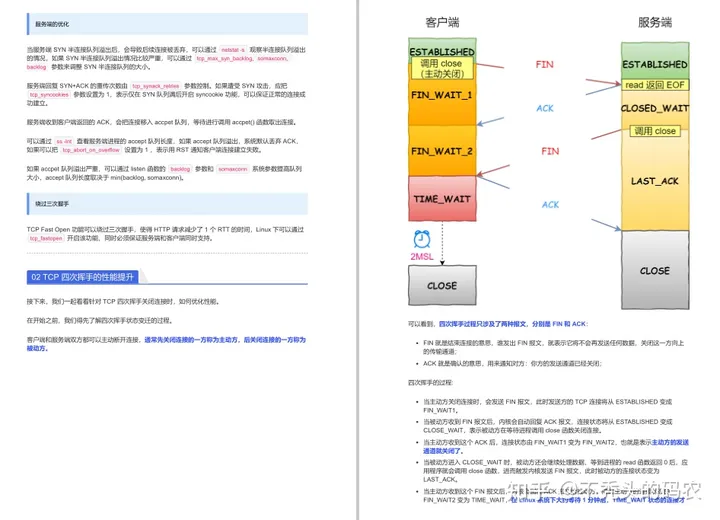The width and height of the screenshot is (720, 520).
Task: Click server-side 调用 close box under CLOSED_WAIT
Action: tap(655, 131)
